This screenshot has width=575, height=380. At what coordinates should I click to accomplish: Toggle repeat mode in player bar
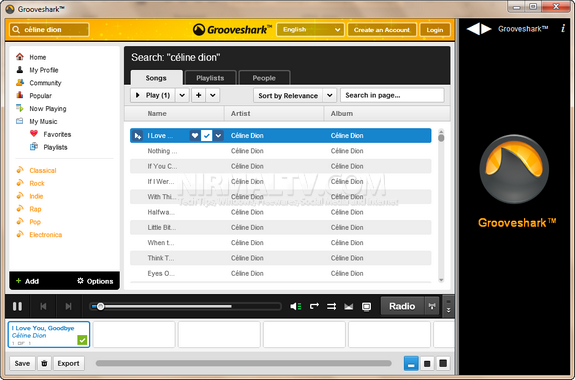pyautogui.click(x=314, y=306)
